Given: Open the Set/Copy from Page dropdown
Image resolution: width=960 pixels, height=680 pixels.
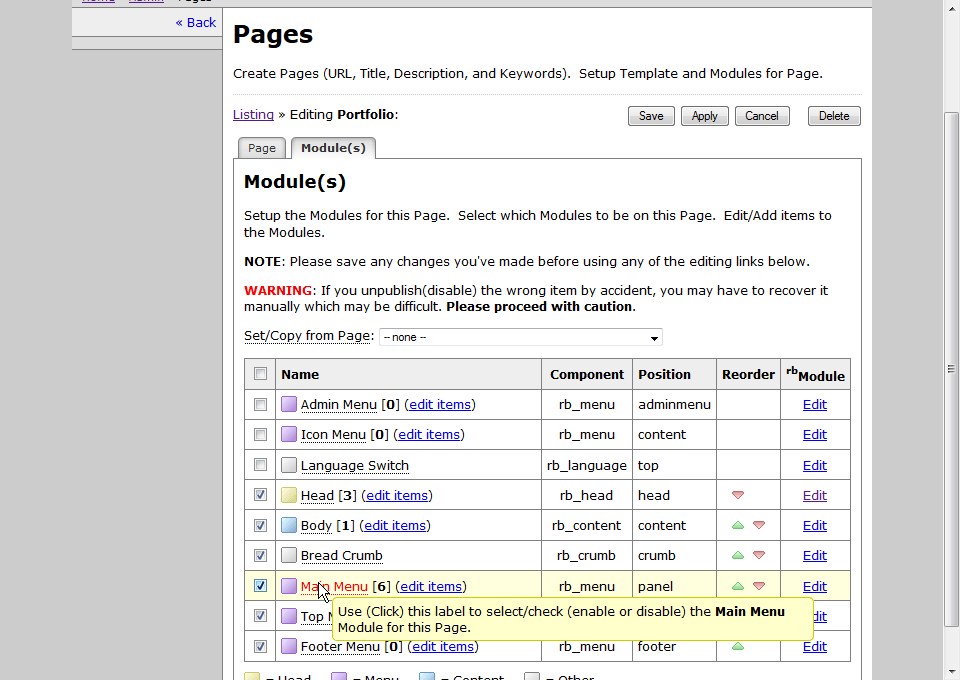Looking at the screenshot, I should [520, 337].
